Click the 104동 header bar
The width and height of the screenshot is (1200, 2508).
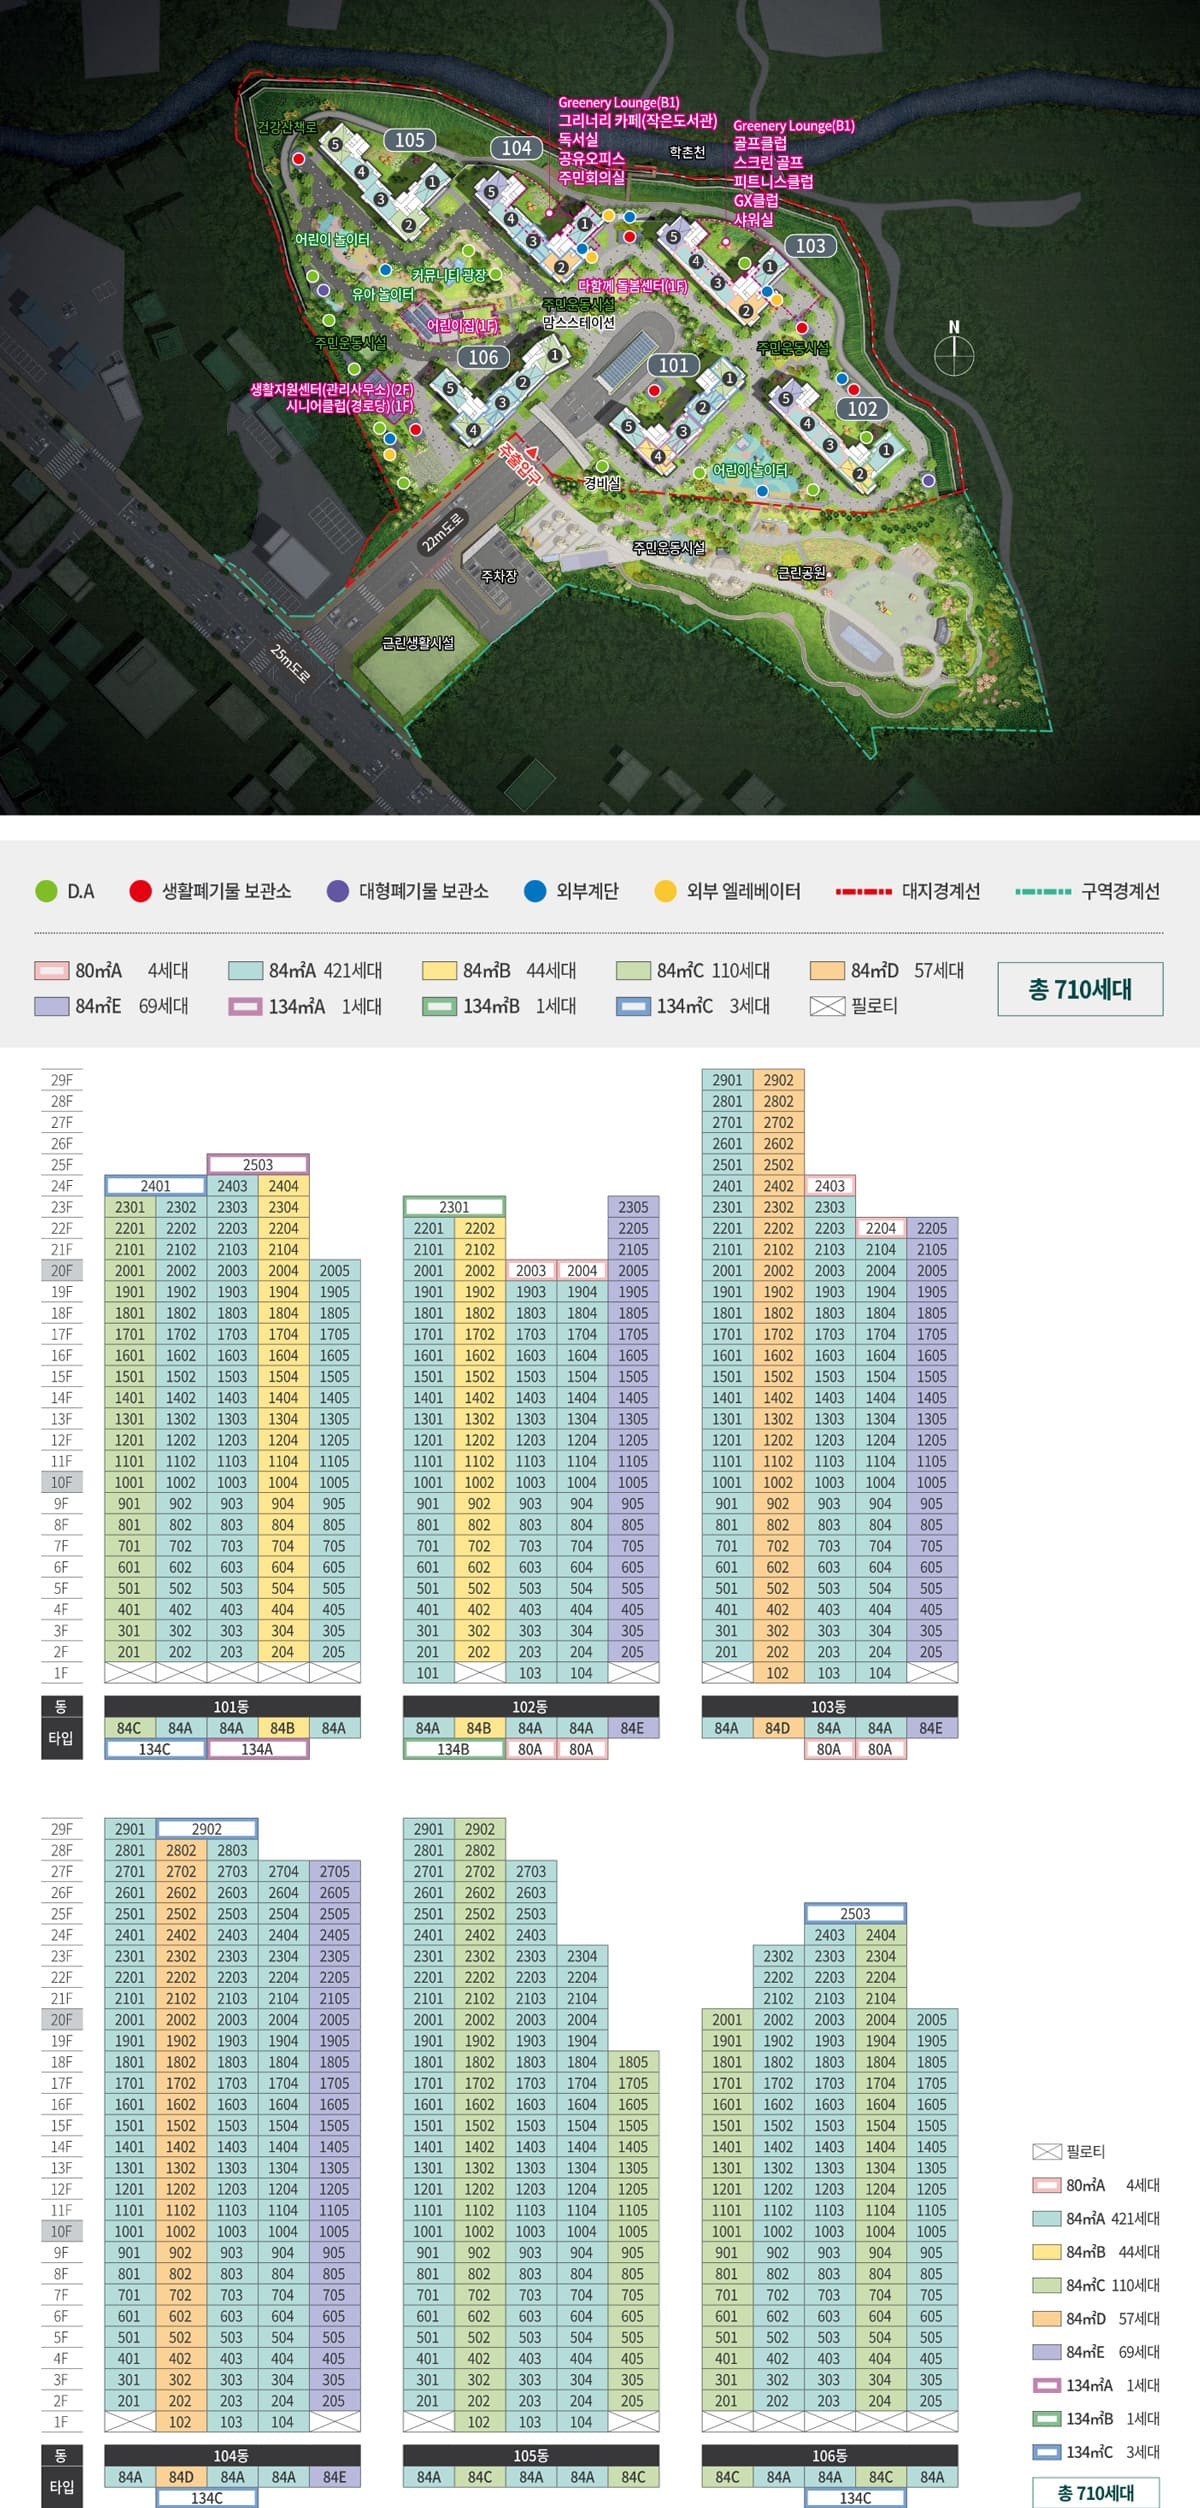(232, 2455)
